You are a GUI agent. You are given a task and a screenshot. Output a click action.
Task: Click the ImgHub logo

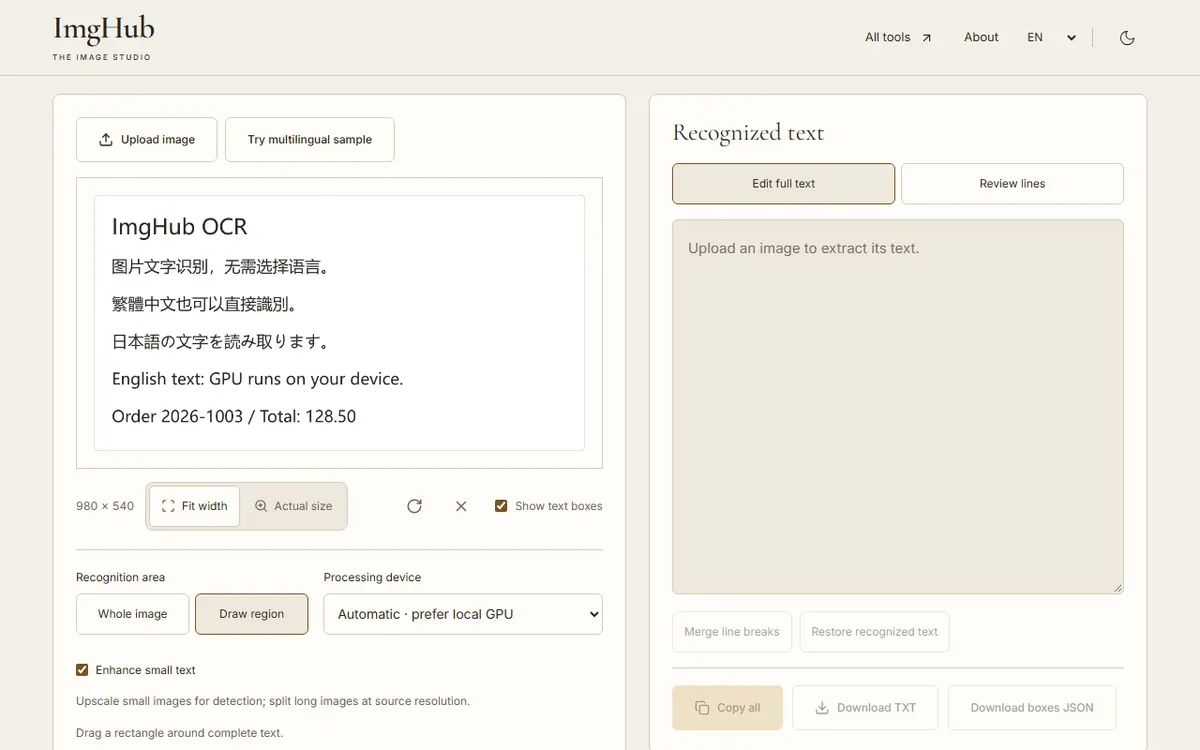coord(103,38)
